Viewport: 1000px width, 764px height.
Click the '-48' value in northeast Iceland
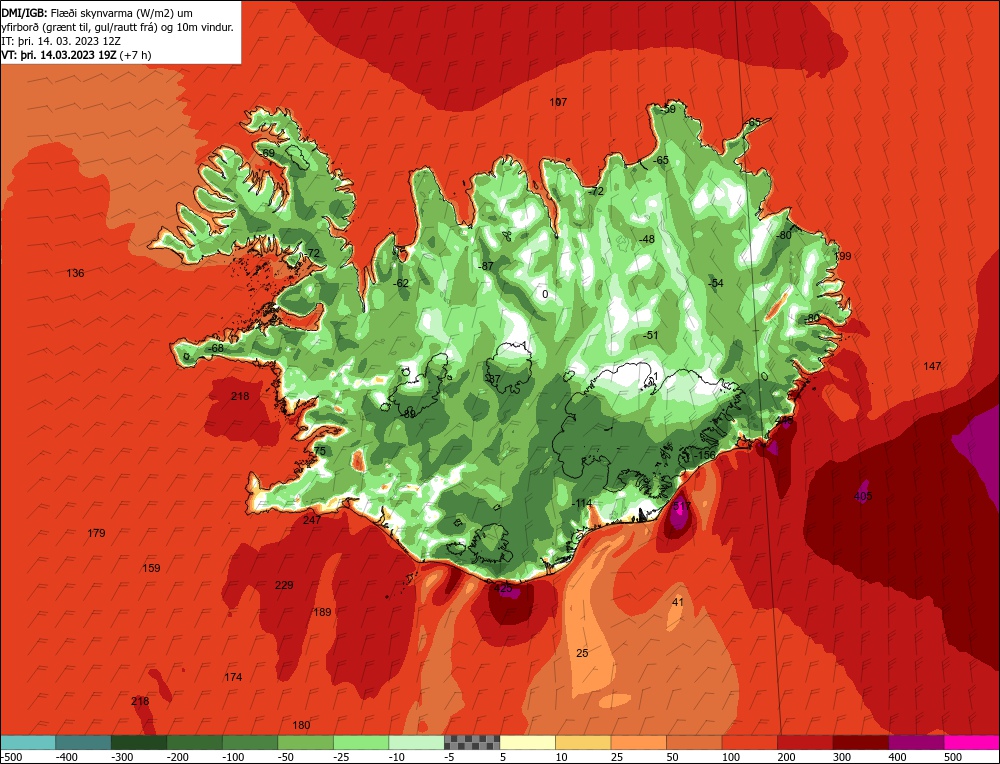647,239
